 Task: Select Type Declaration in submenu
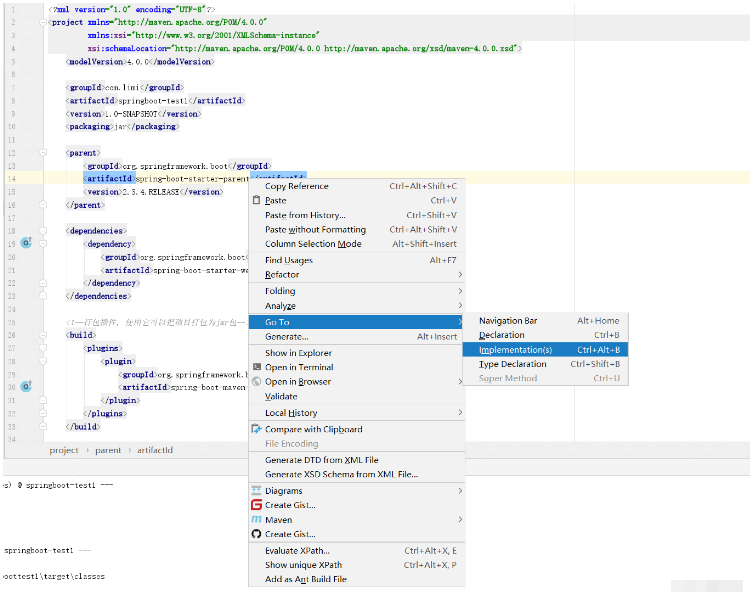point(545,364)
